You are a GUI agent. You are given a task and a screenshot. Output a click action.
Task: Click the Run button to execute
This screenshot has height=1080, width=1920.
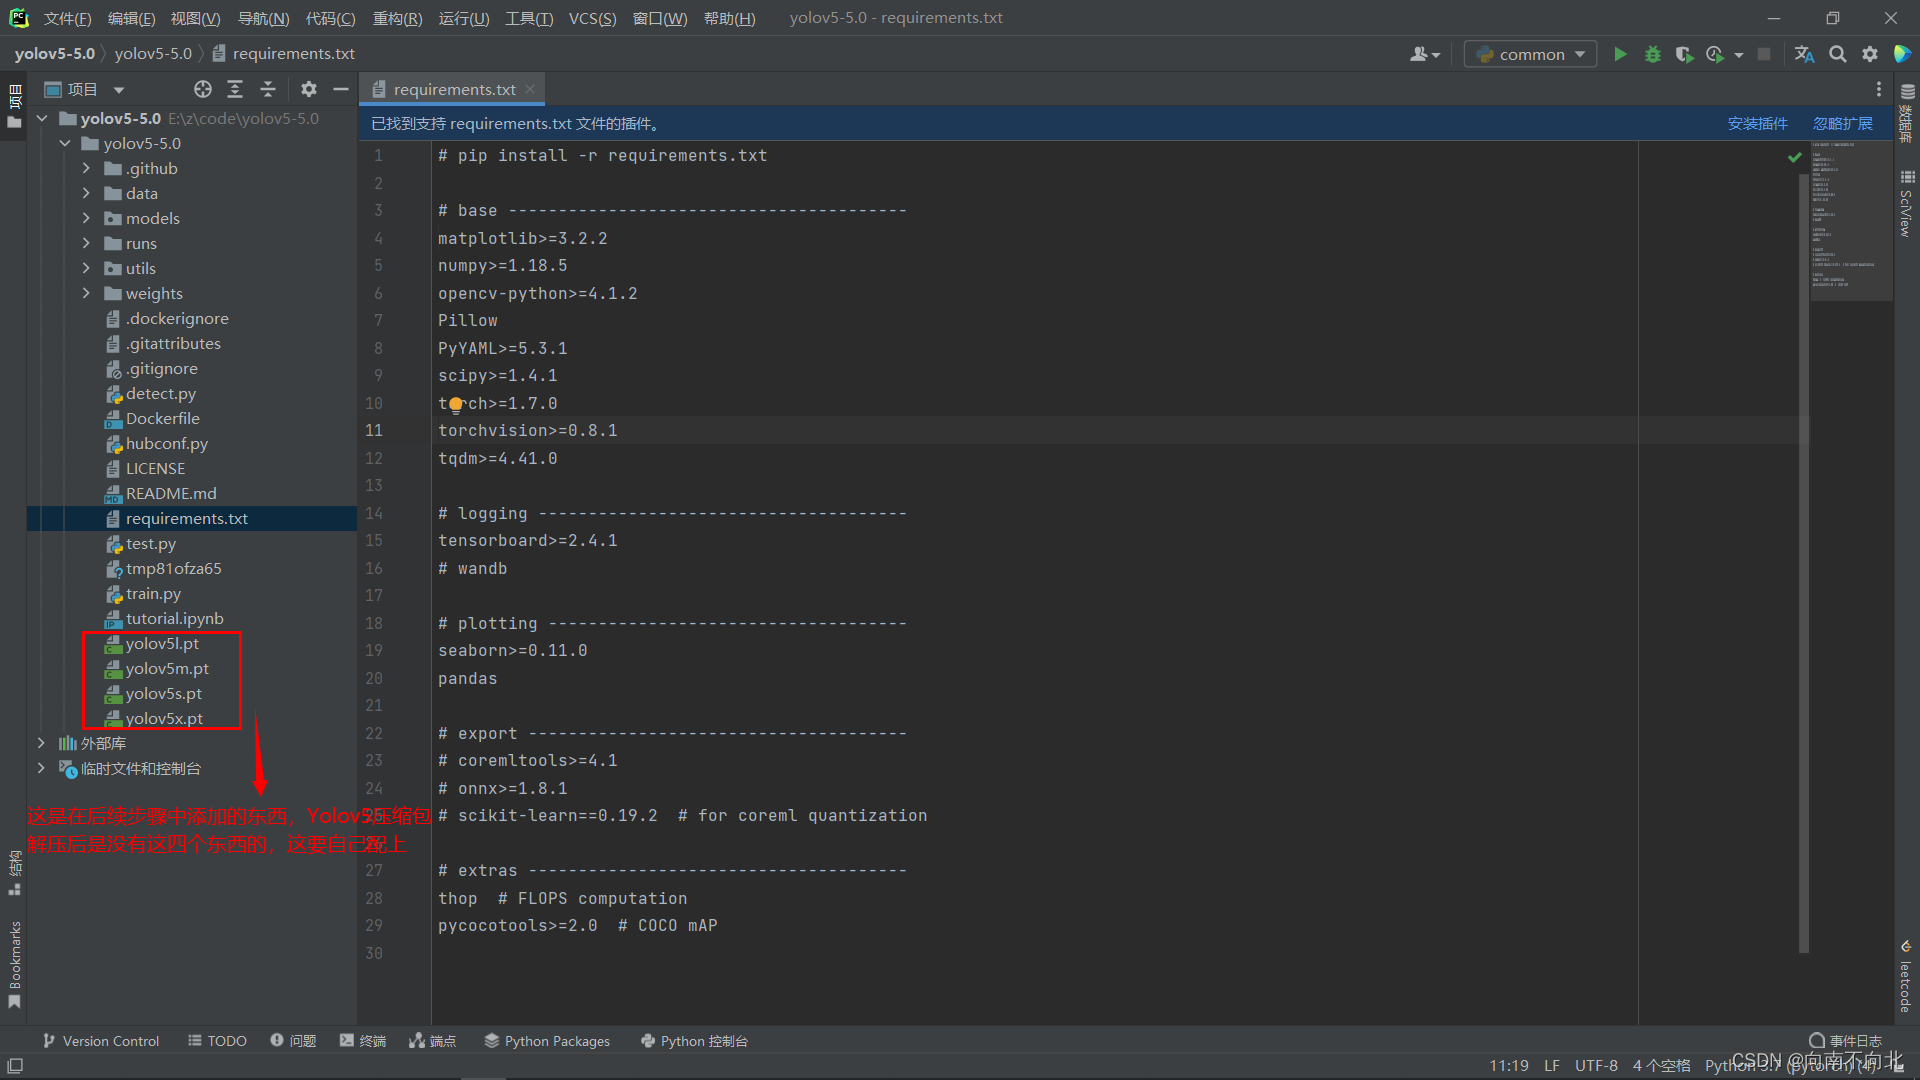[x=1619, y=54]
